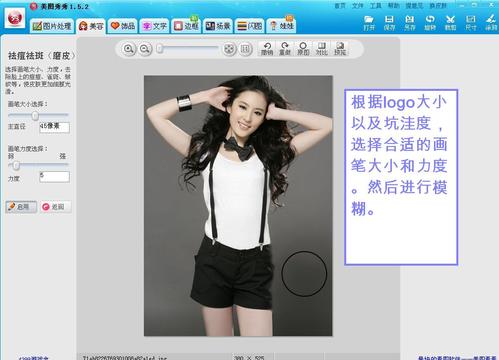499x360 pixels.
Task: Click the zoom in magnifier icon
Action: (x=129, y=49)
